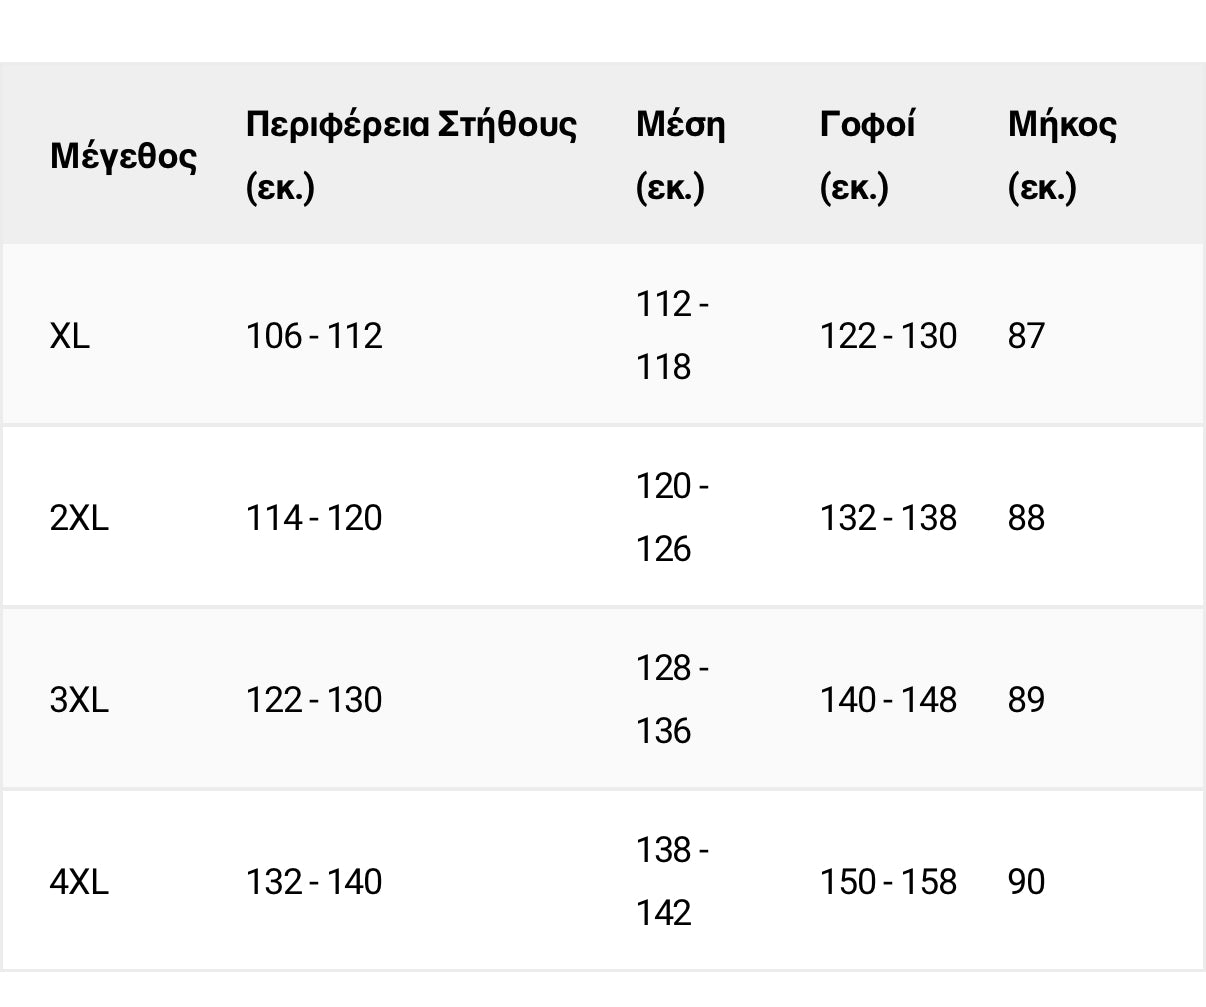1206x1007 pixels.
Task: Click the Μέση (εκ.) column header
Action: point(681,156)
